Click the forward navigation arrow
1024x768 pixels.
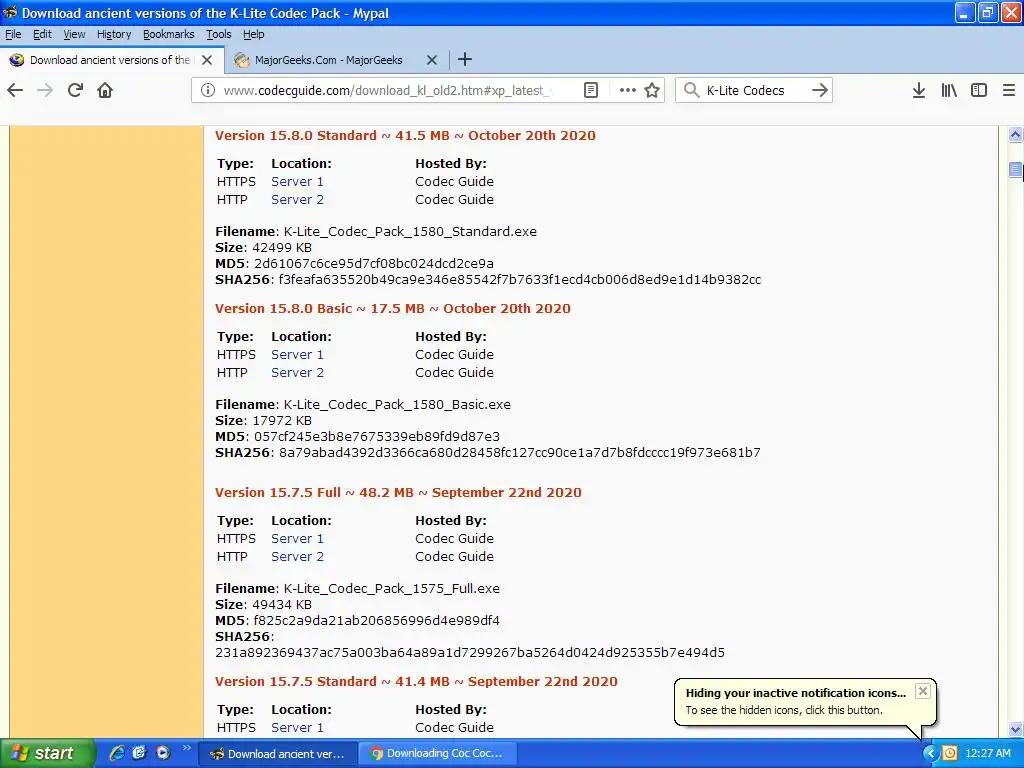pyautogui.click(x=45, y=90)
